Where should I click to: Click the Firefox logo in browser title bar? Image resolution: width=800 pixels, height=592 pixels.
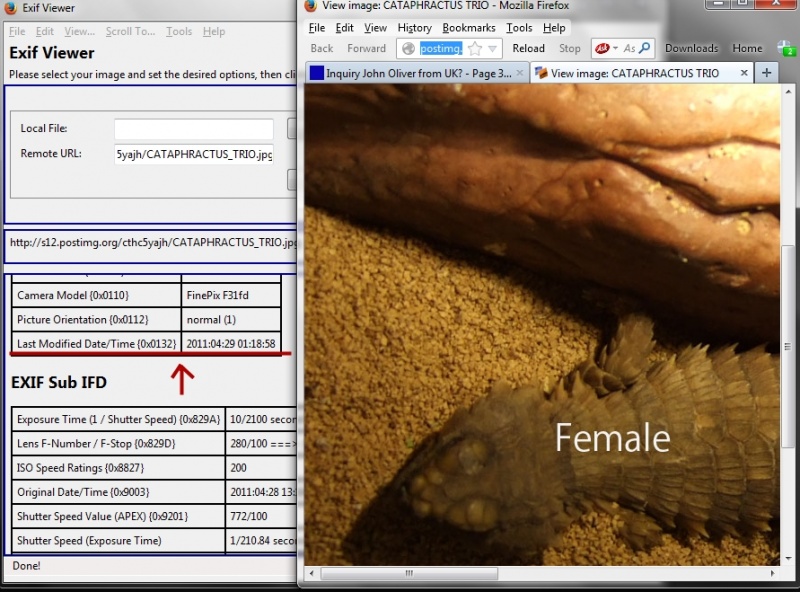310,6
